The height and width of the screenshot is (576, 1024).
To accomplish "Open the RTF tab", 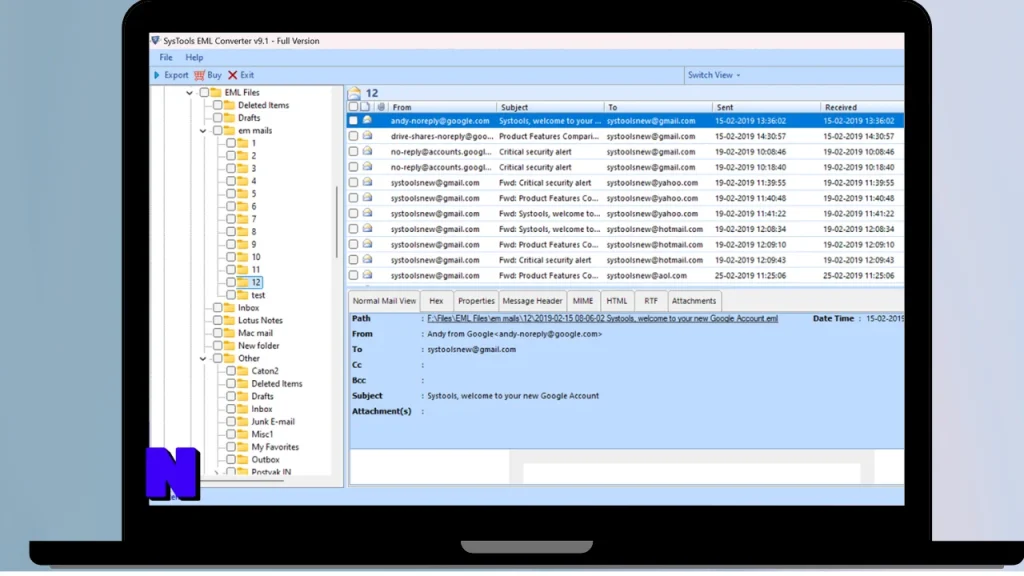I will [x=651, y=301].
